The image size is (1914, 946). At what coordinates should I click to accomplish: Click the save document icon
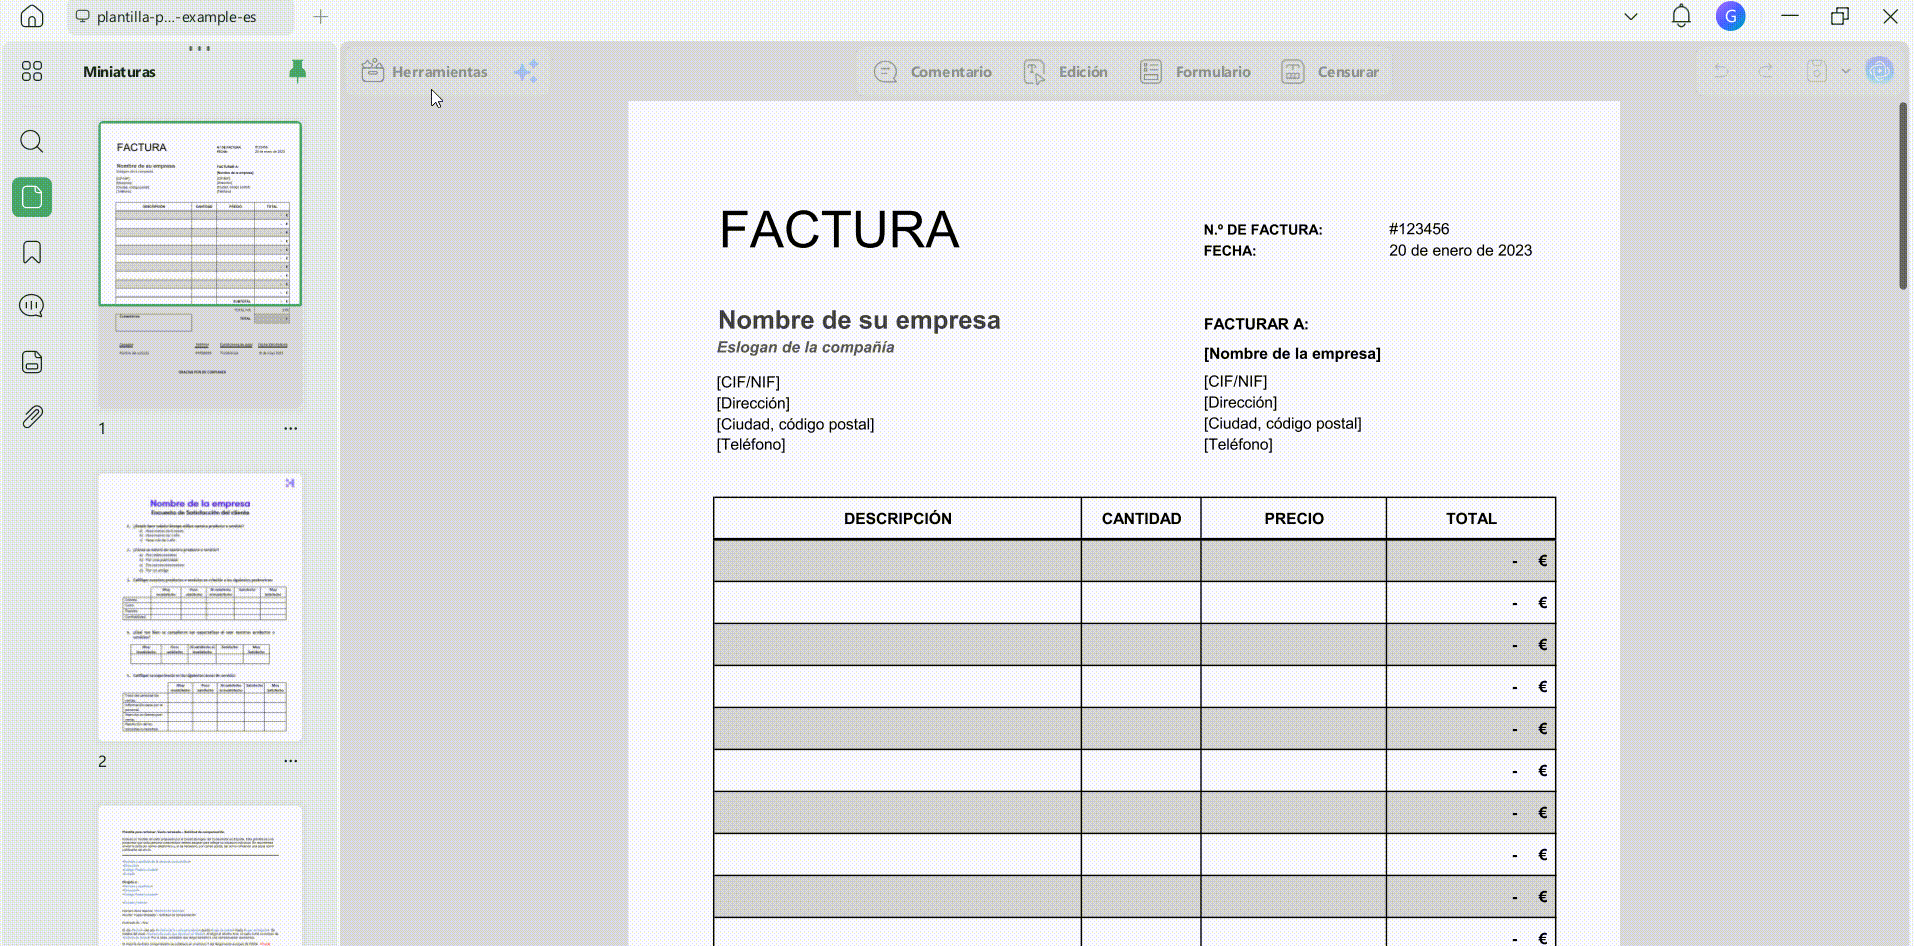coord(1817,71)
